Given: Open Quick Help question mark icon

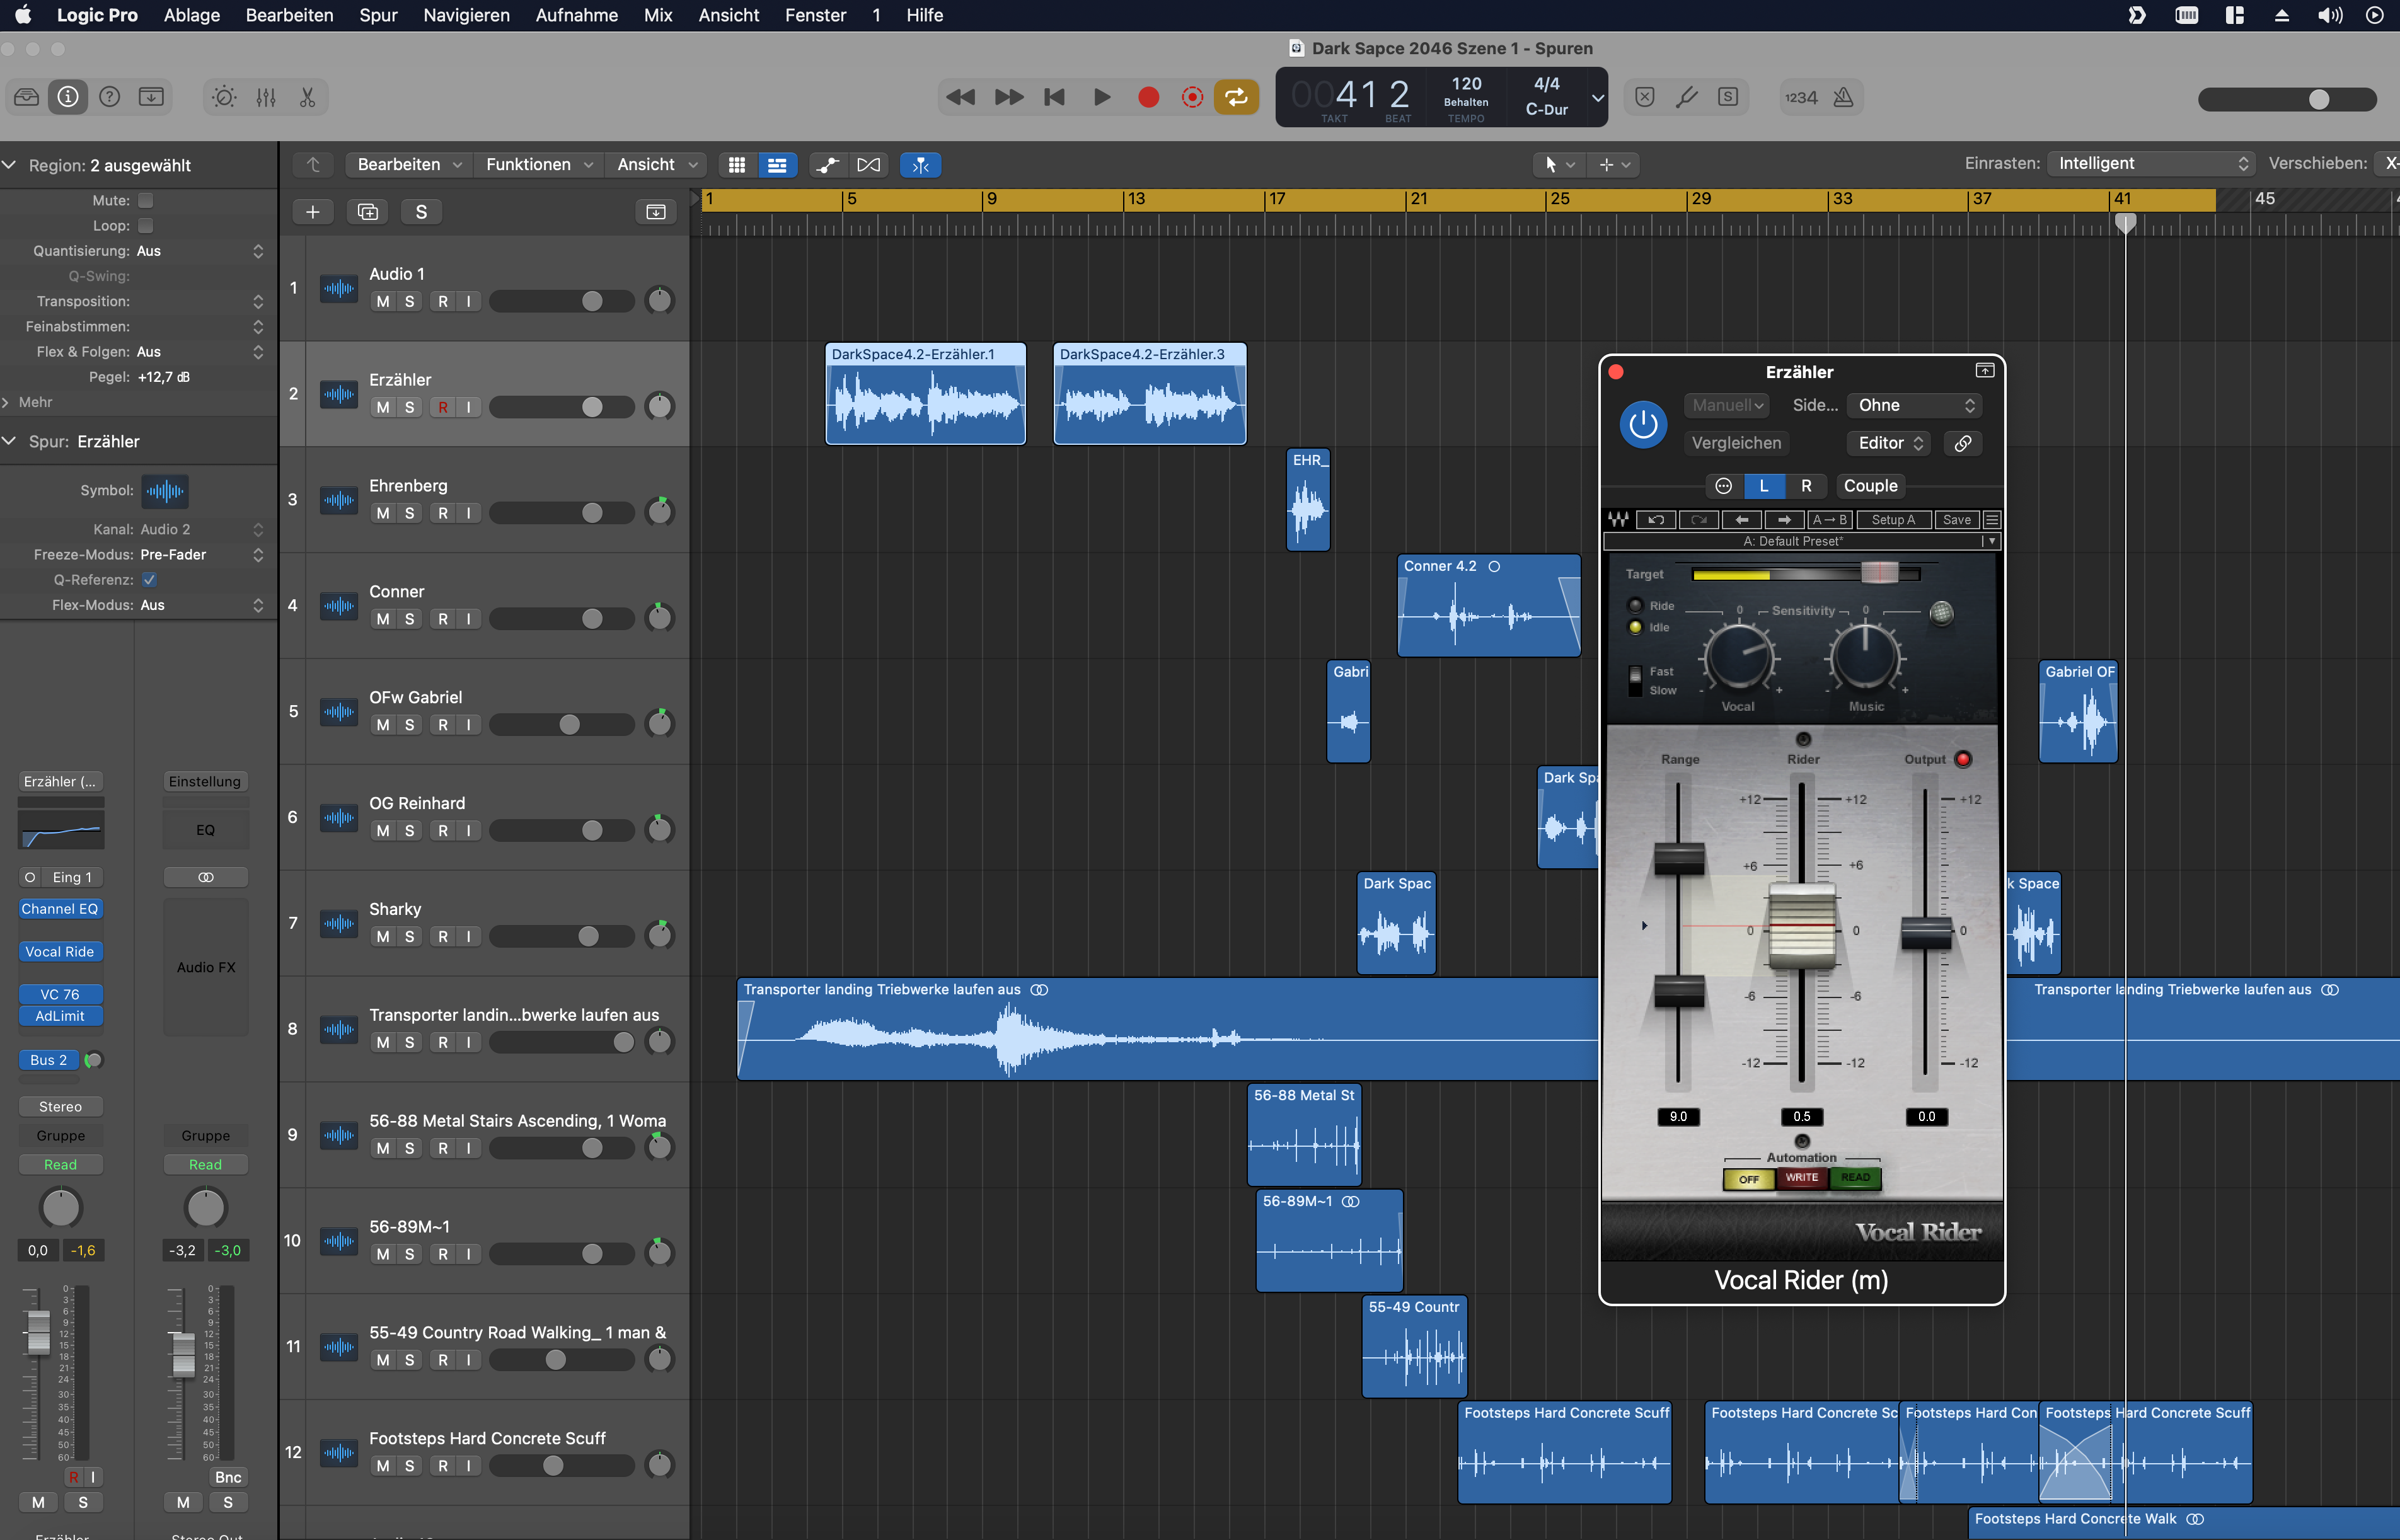Looking at the screenshot, I should click(x=110, y=97).
